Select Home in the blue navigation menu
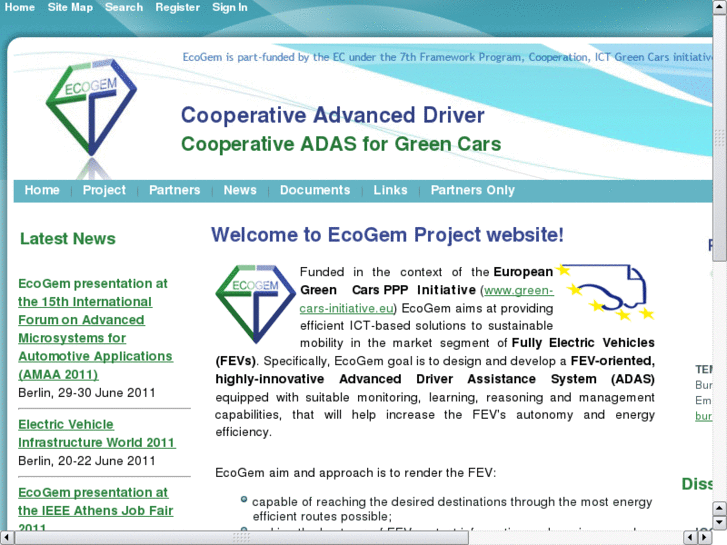Image resolution: width=727 pixels, height=545 pixels. click(42, 190)
